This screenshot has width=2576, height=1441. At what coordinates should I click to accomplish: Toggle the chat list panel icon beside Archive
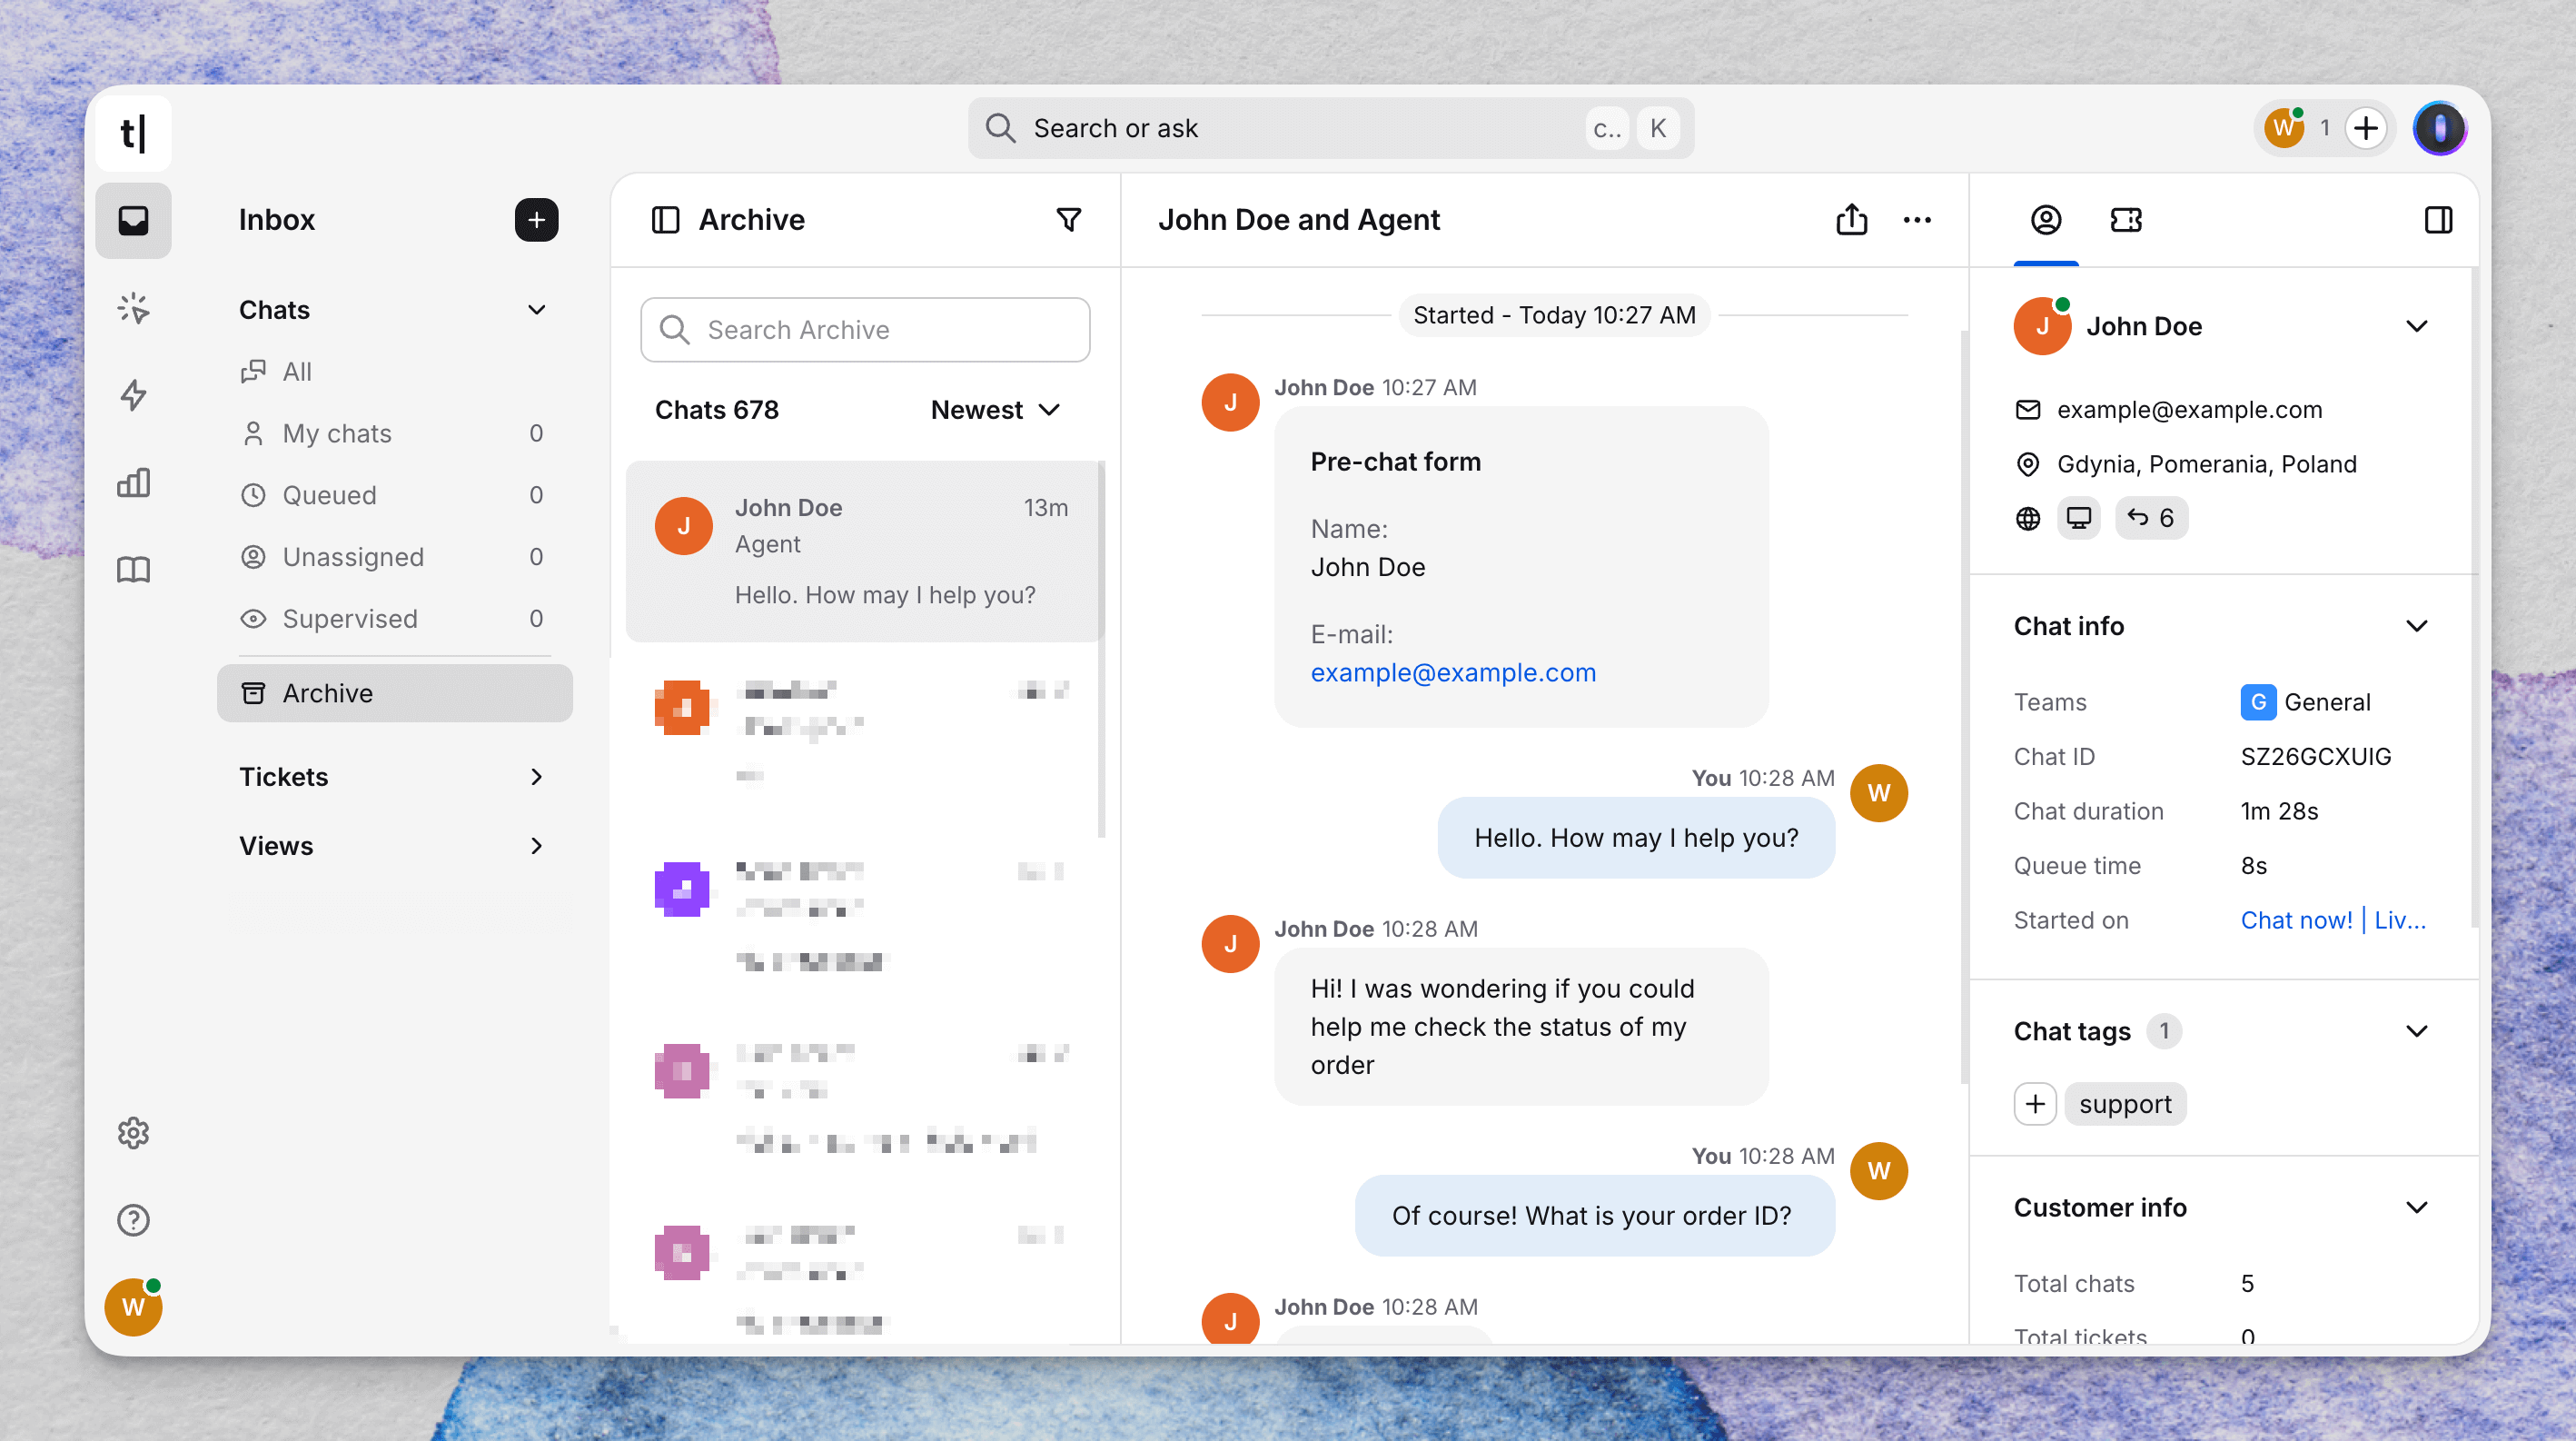tap(665, 219)
